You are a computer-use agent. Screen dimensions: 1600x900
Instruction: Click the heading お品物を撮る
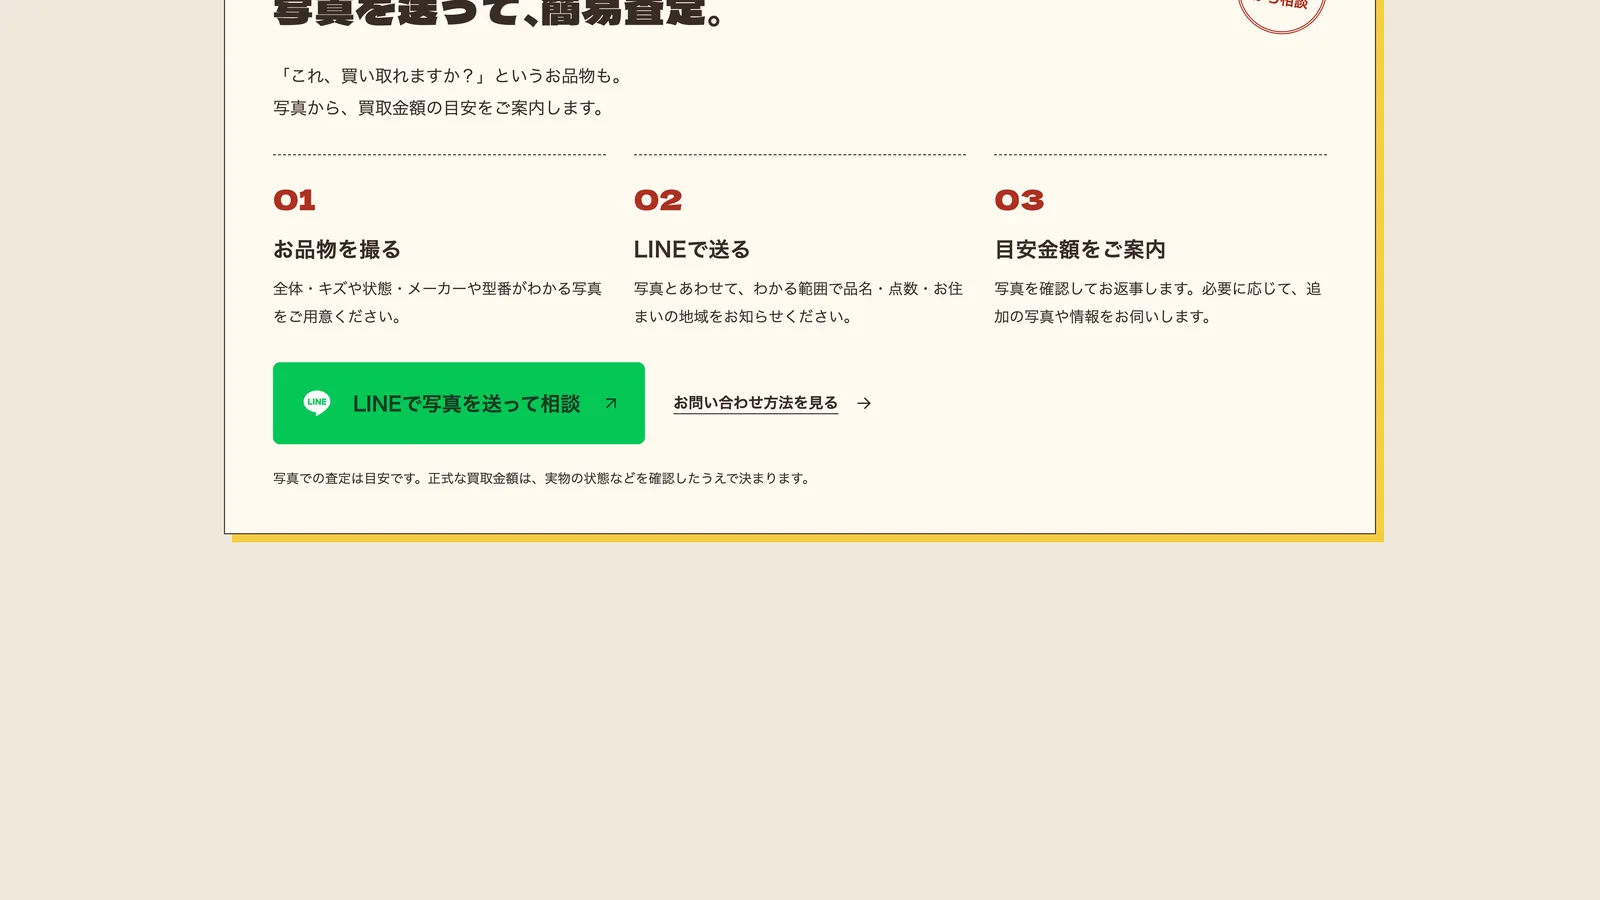coord(337,249)
